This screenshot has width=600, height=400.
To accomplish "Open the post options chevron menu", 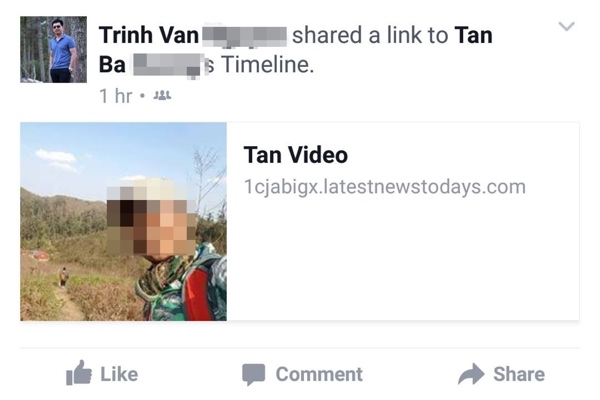I will click(x=566, y=26).
